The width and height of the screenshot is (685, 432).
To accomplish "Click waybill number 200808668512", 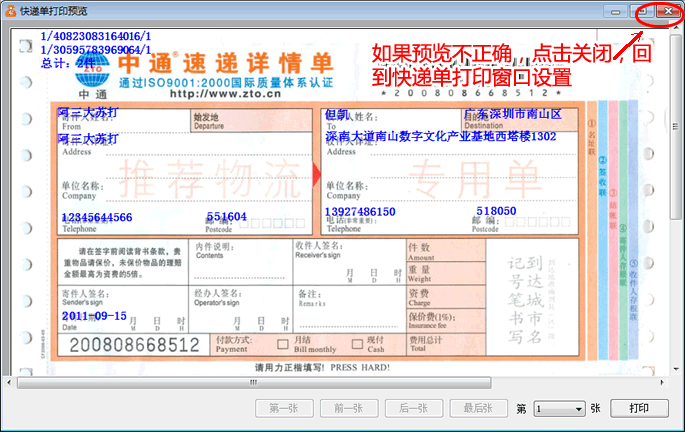I will coord(134,345).
